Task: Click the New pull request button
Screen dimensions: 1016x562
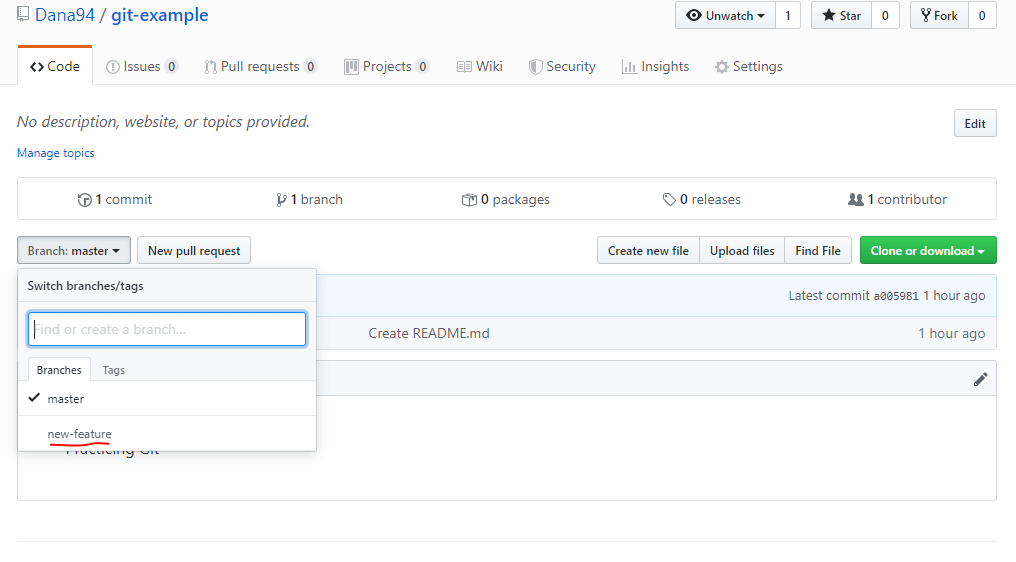Action: coord(194,250)
